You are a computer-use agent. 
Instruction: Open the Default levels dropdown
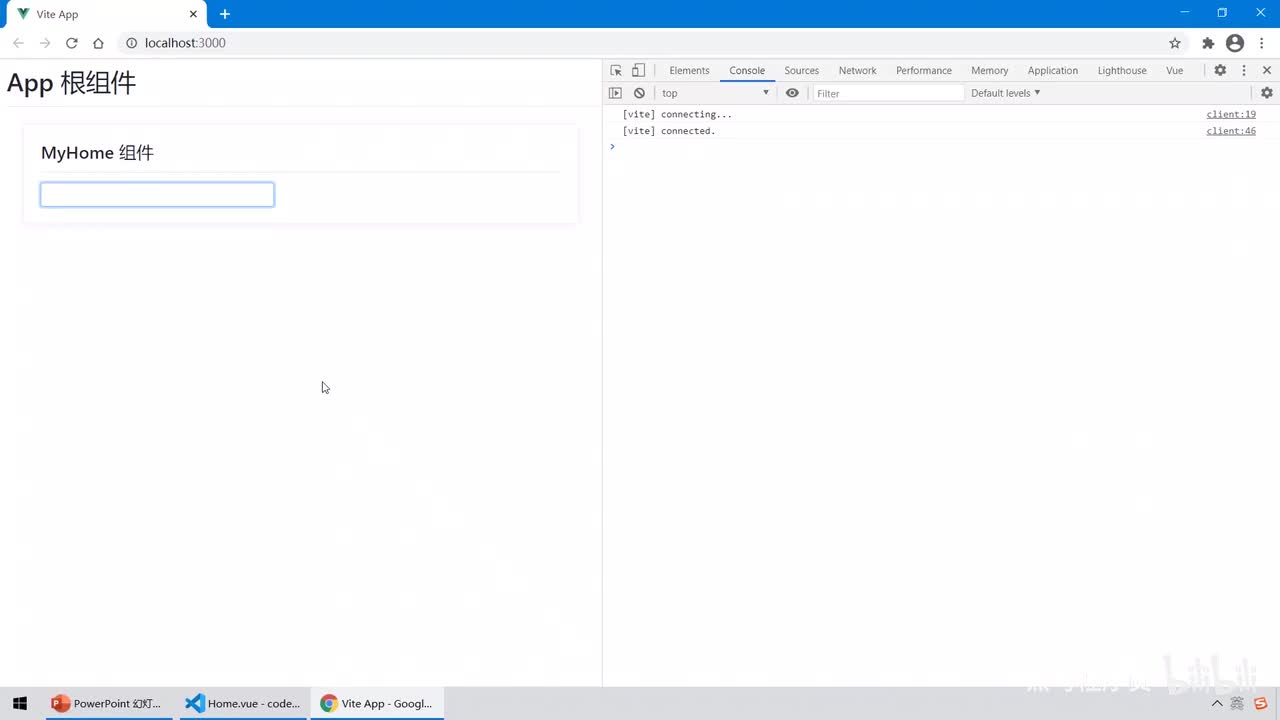pos(1005,93)
